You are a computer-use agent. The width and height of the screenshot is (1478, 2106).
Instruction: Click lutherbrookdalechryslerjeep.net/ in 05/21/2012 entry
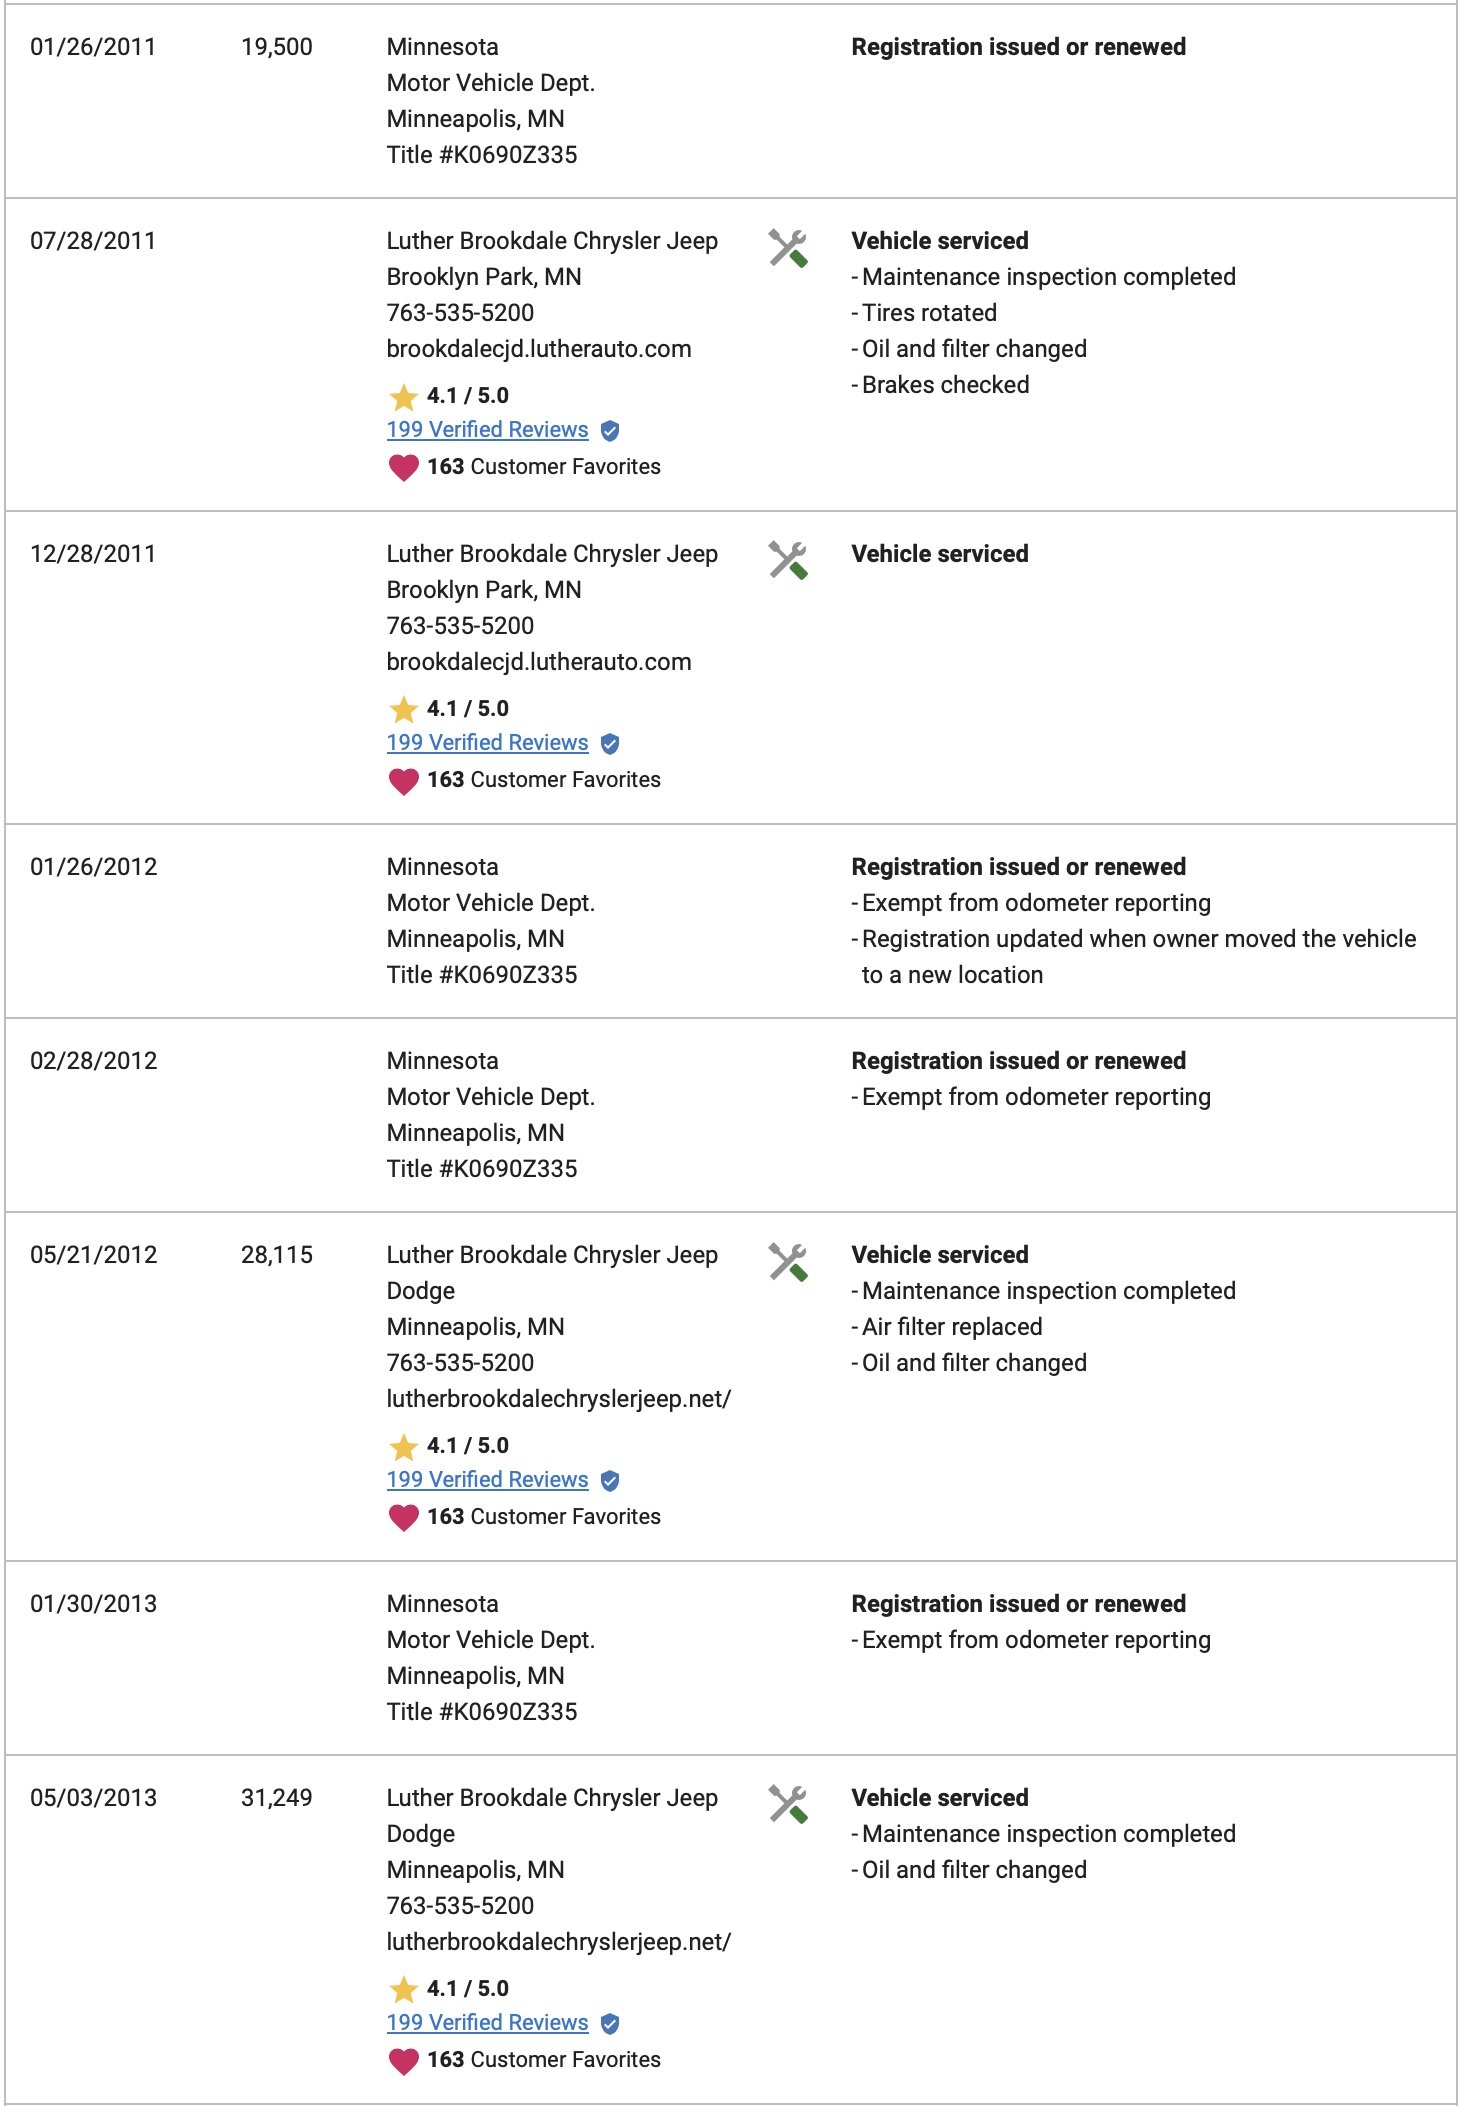559,1399
